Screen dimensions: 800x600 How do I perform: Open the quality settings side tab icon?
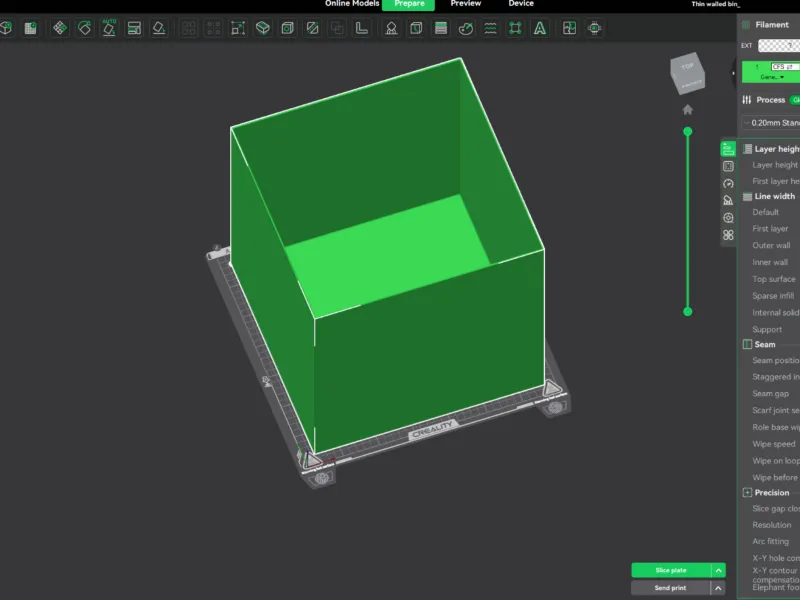point(728,149)
